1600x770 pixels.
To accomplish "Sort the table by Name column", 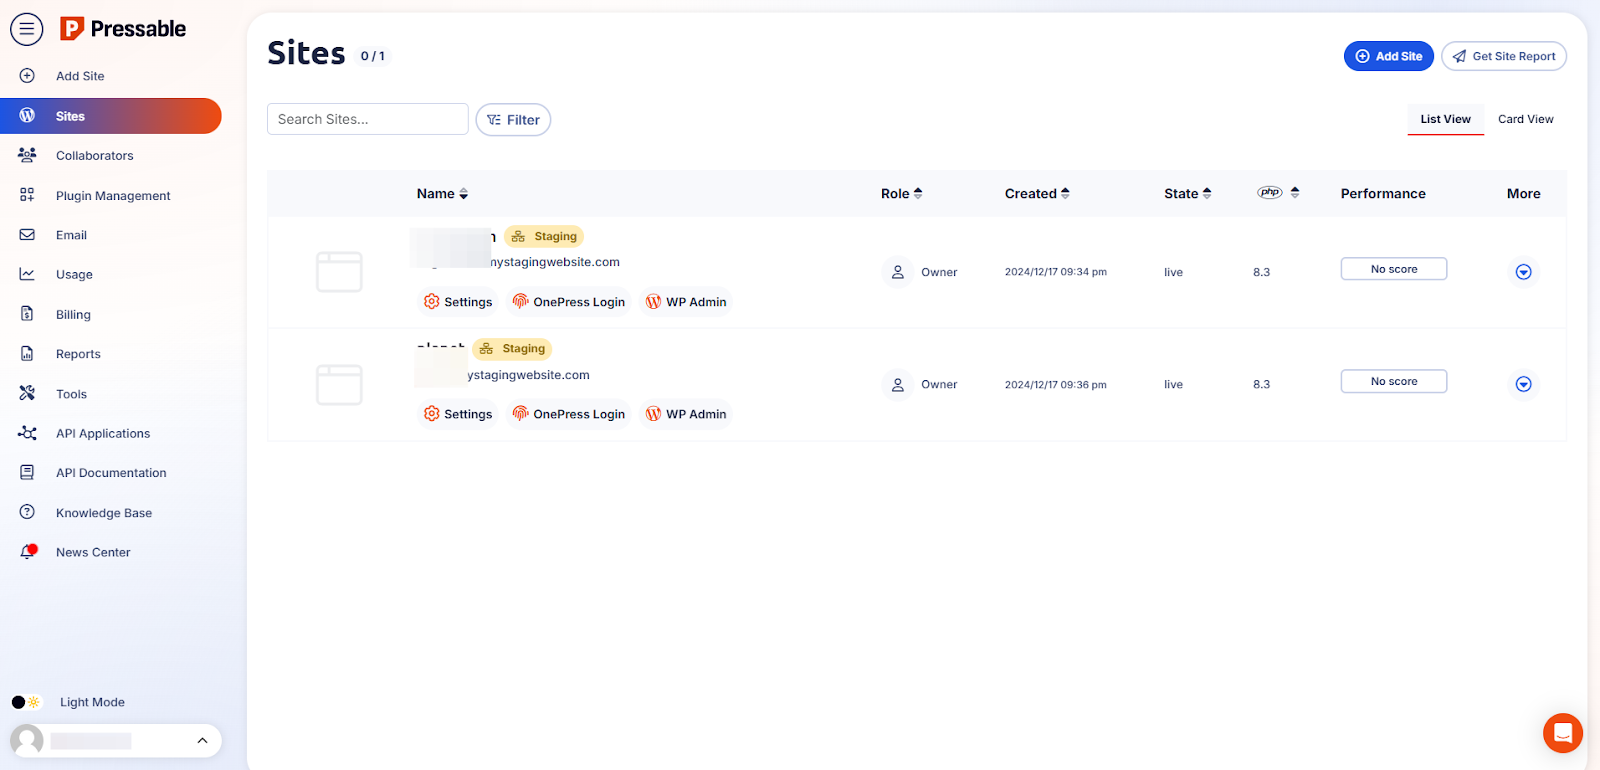I will coord(442,194).
